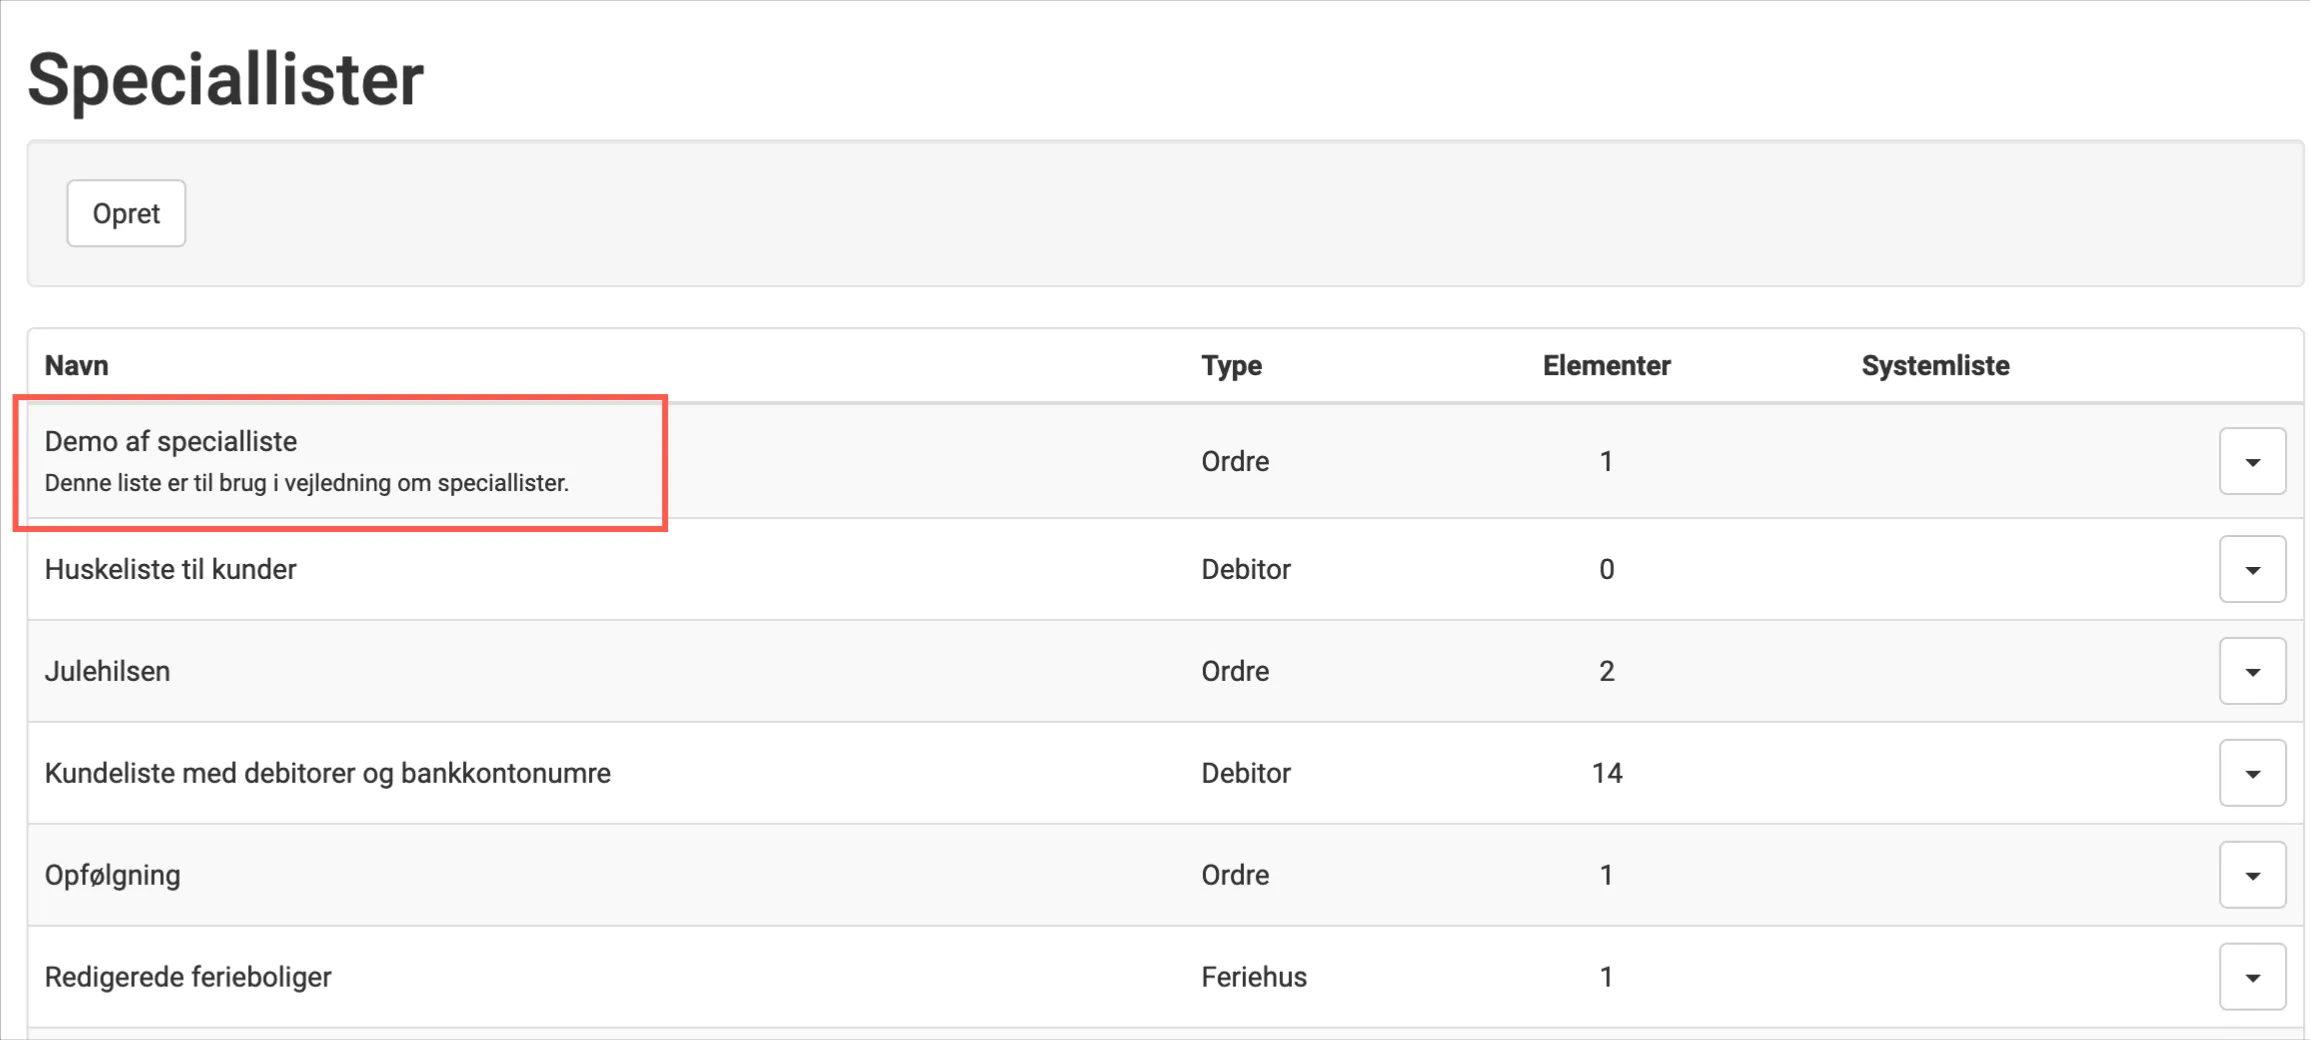Screen dimensions: 2310x1040
Task: Open dropdown for Demo af specialliste row
Action: coord(2252,461)
